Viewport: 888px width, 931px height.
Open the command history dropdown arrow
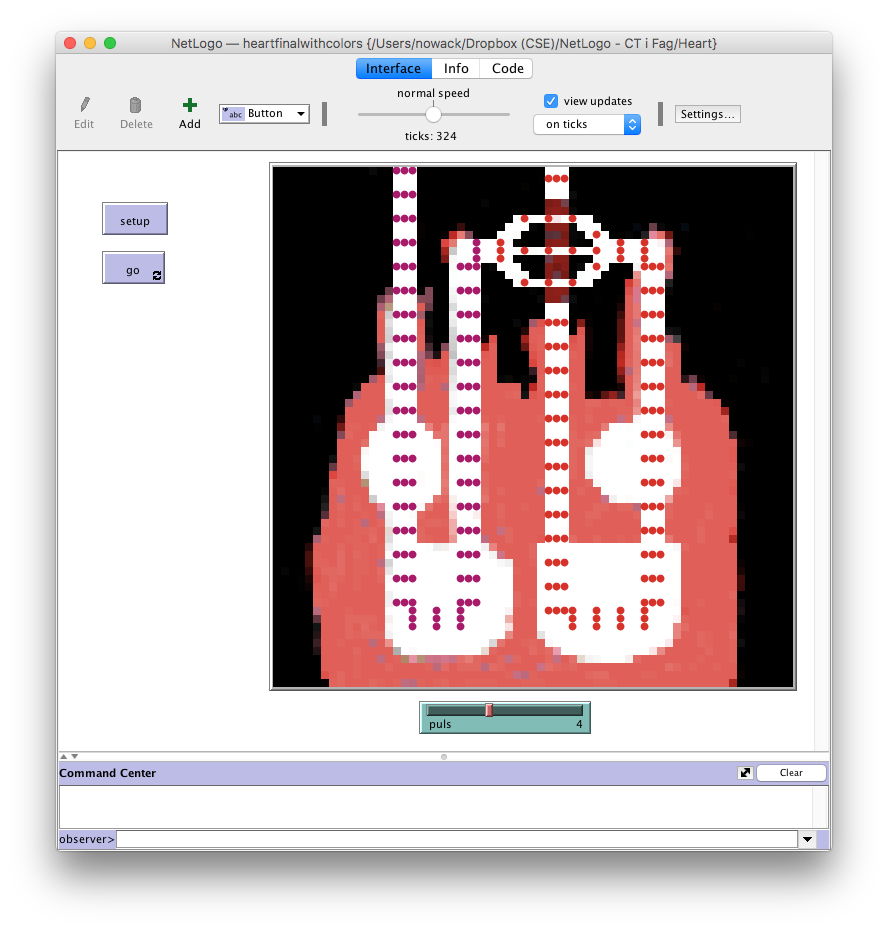pos(806,840)
